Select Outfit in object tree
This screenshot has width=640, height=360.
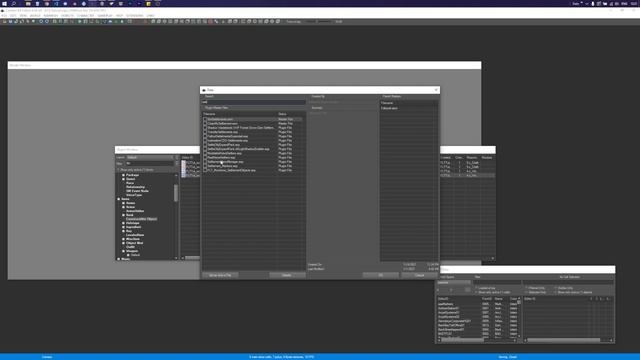(131, 247)
